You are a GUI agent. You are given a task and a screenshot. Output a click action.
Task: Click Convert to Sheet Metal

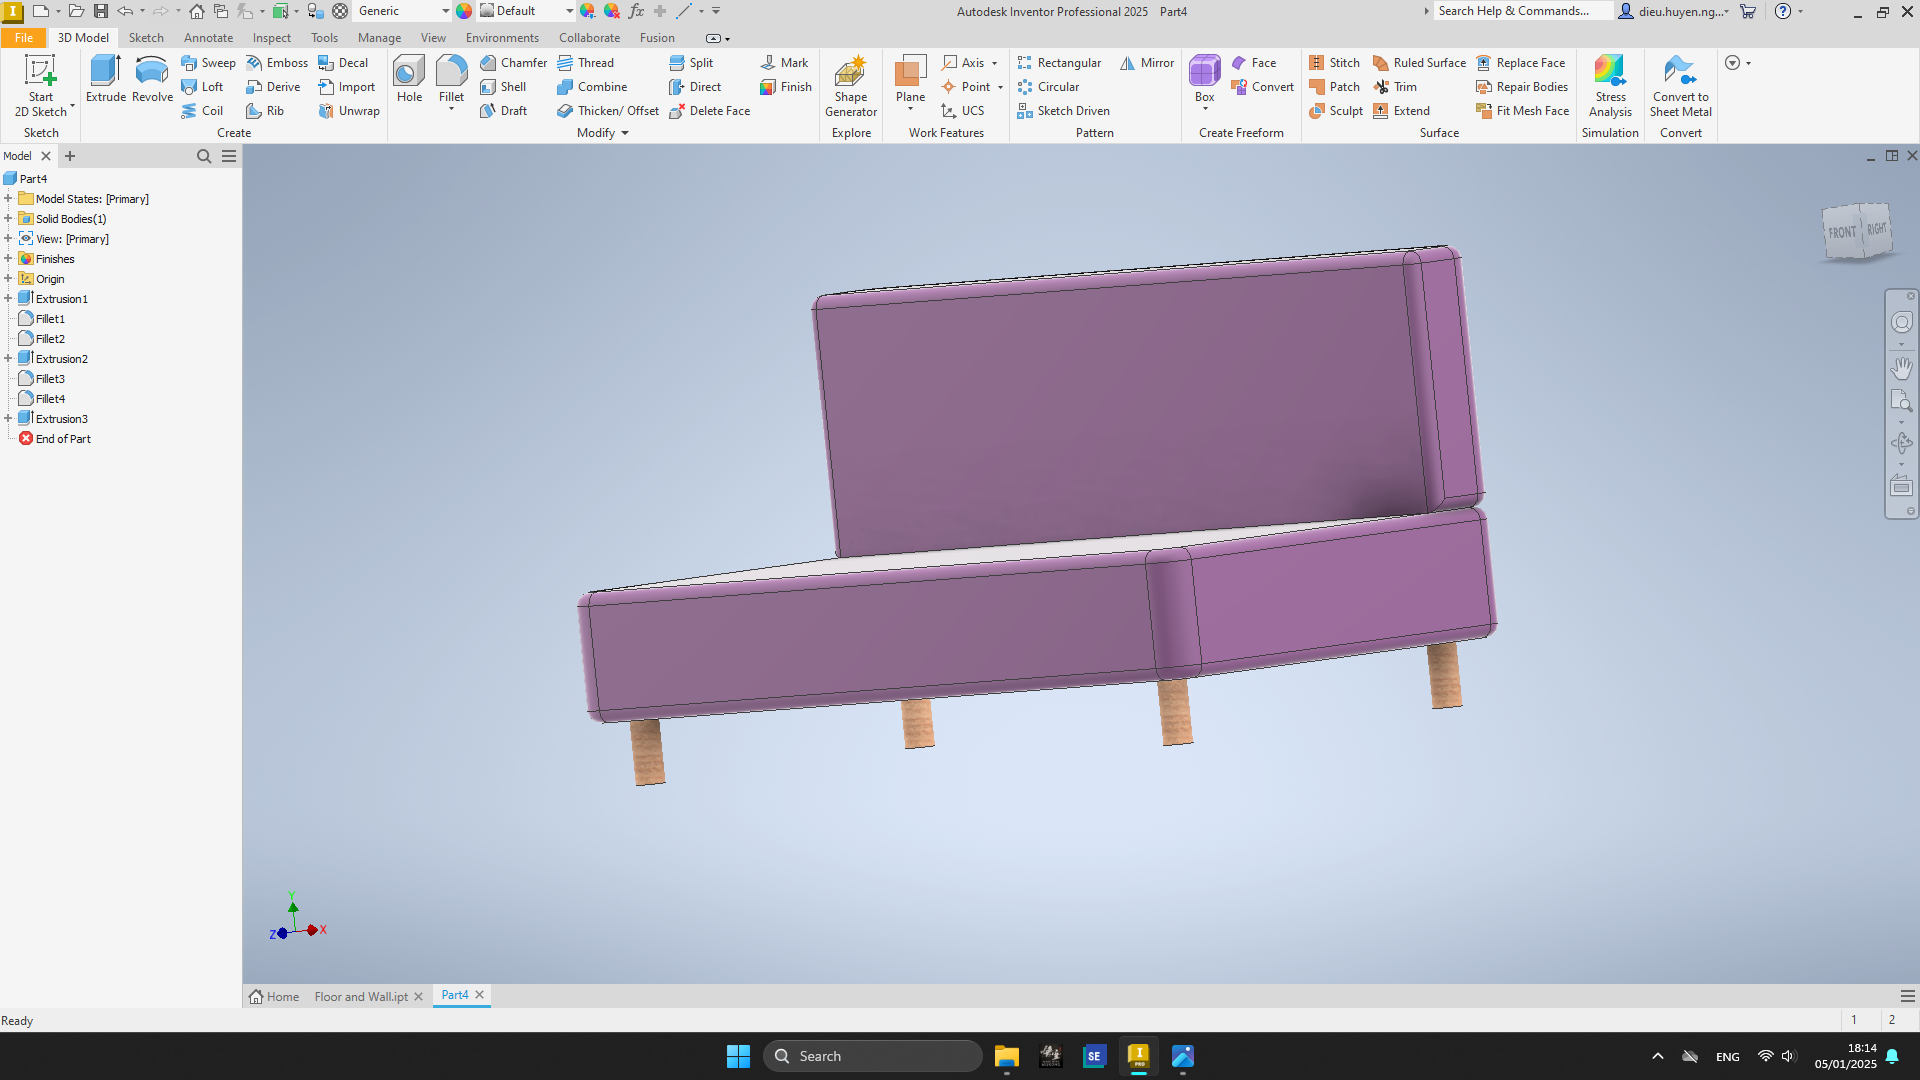tap(1680, 86)
